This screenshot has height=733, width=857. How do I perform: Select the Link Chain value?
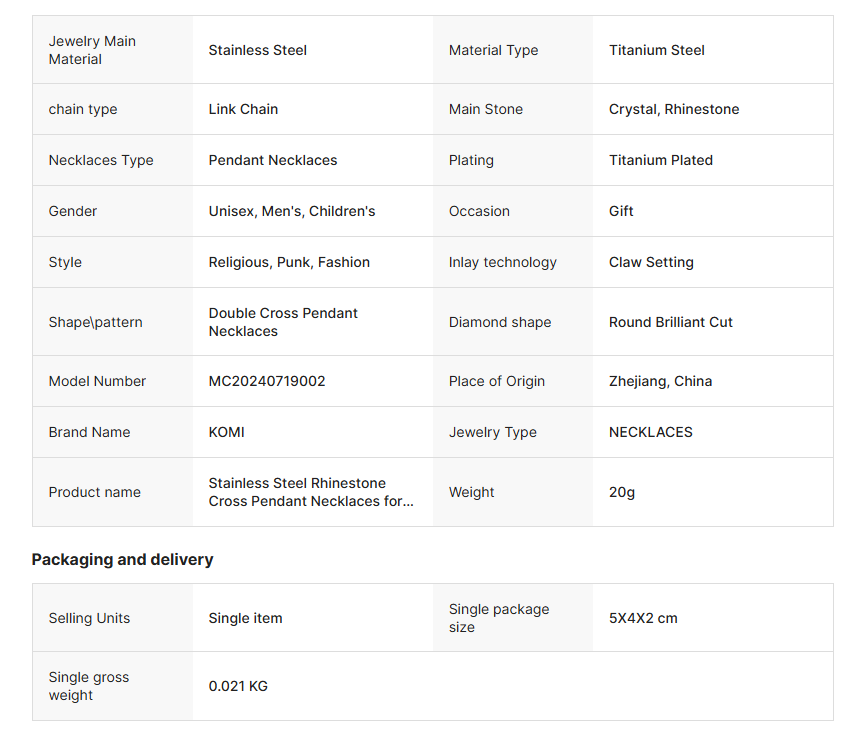(x=243, y=109)
